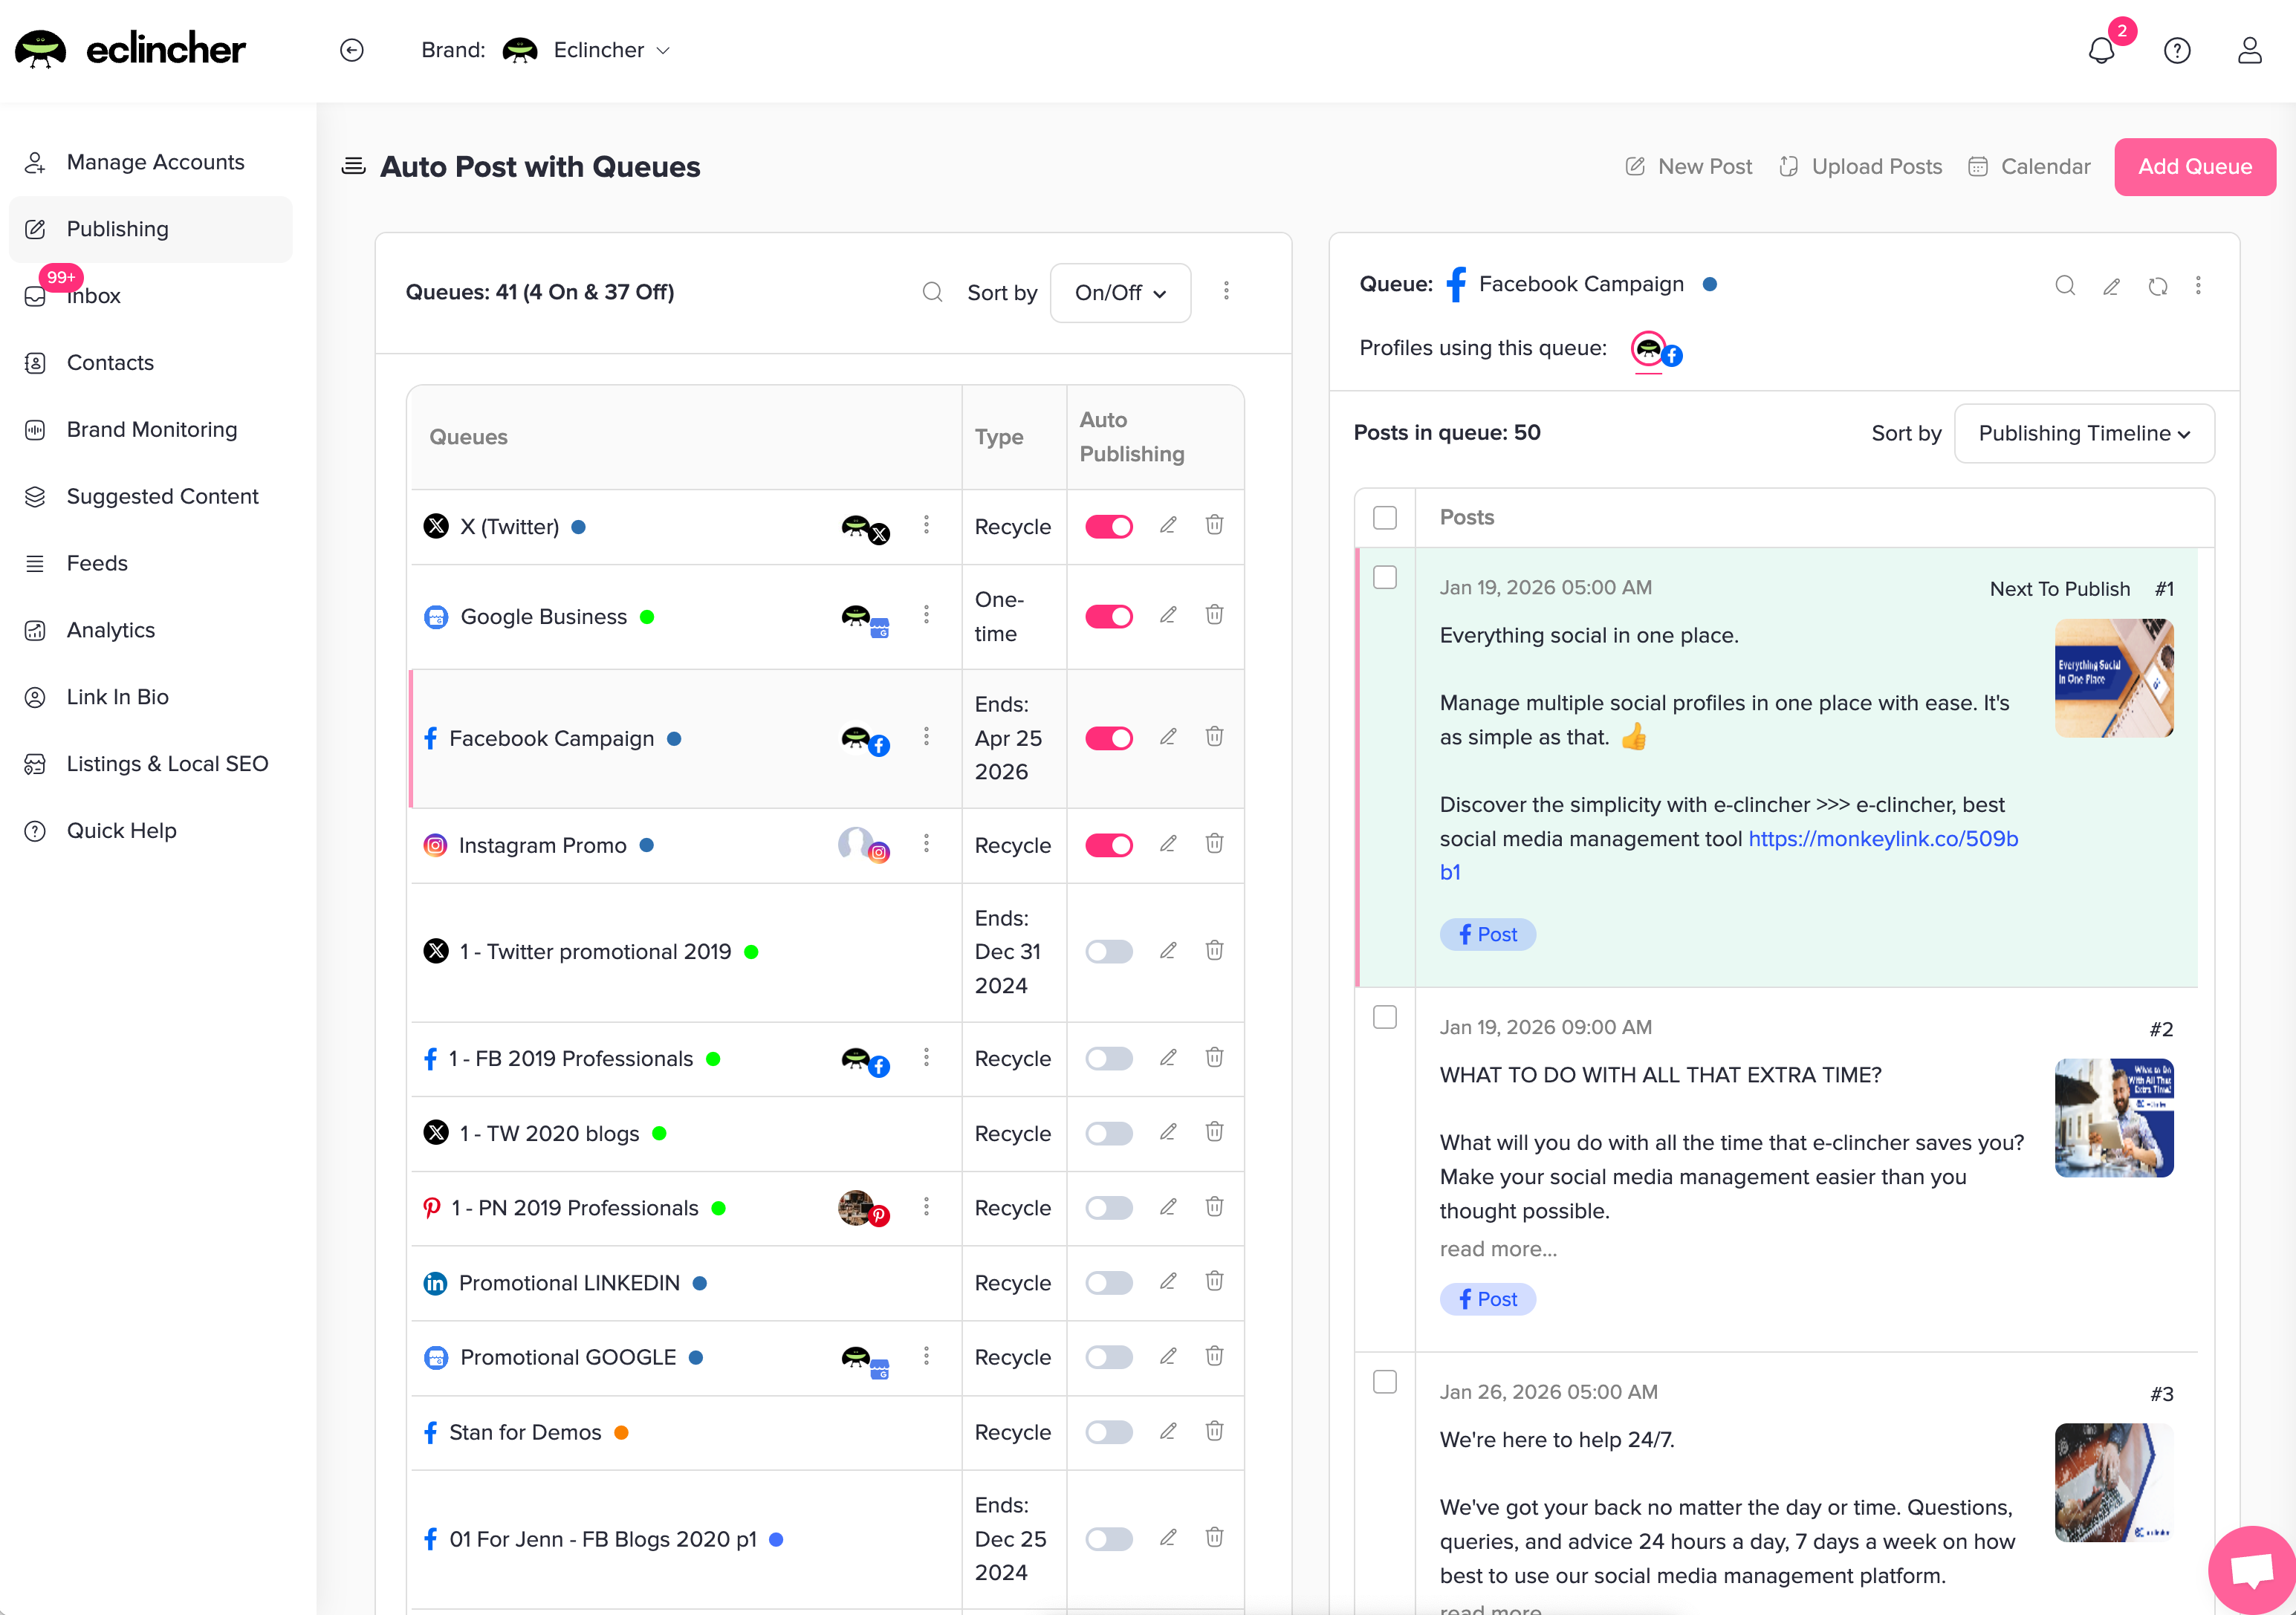Click the Add Queue button
Image resolution: width=2296 pixels, height=1615 pixels.
[2195, 167]
